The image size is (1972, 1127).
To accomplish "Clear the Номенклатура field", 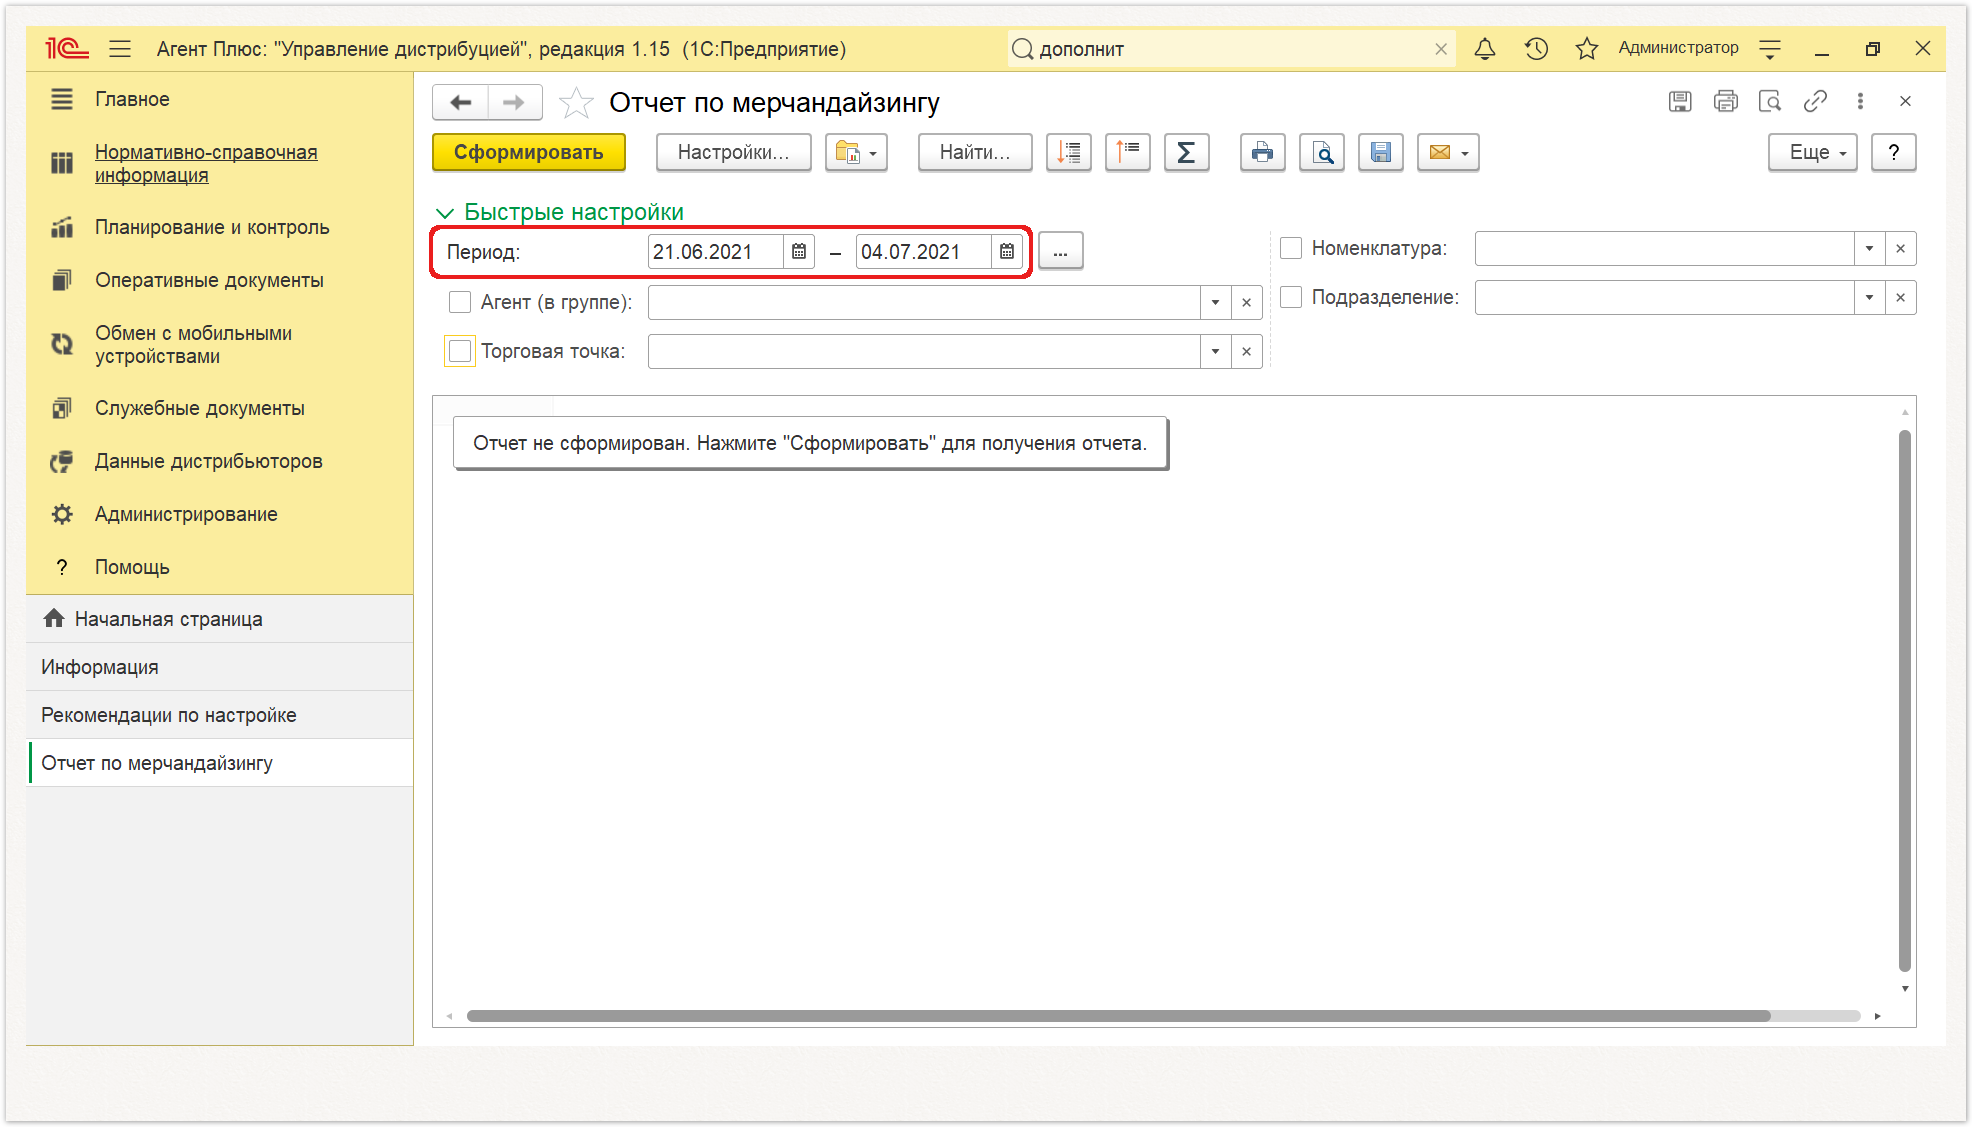I will coord(1900,248).
